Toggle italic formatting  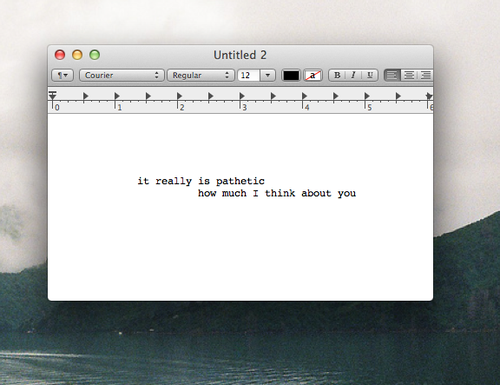point(353,75)
